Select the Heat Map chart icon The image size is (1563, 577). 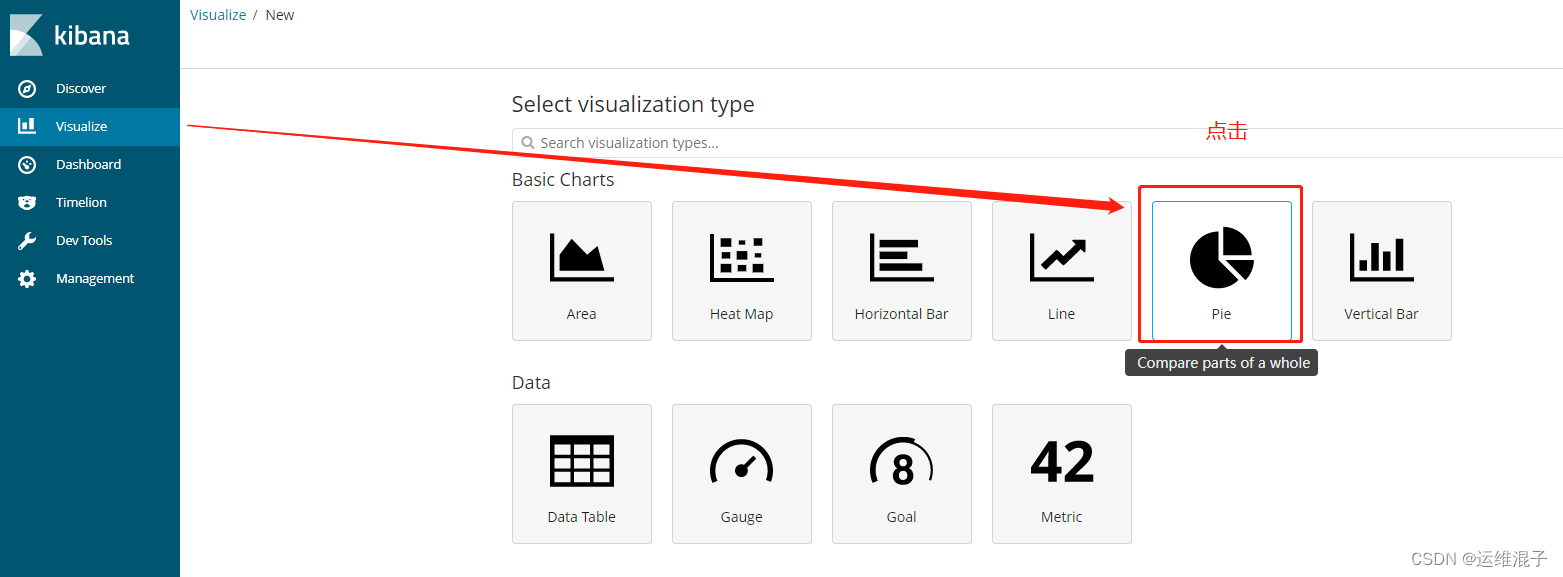click(742, 257)
